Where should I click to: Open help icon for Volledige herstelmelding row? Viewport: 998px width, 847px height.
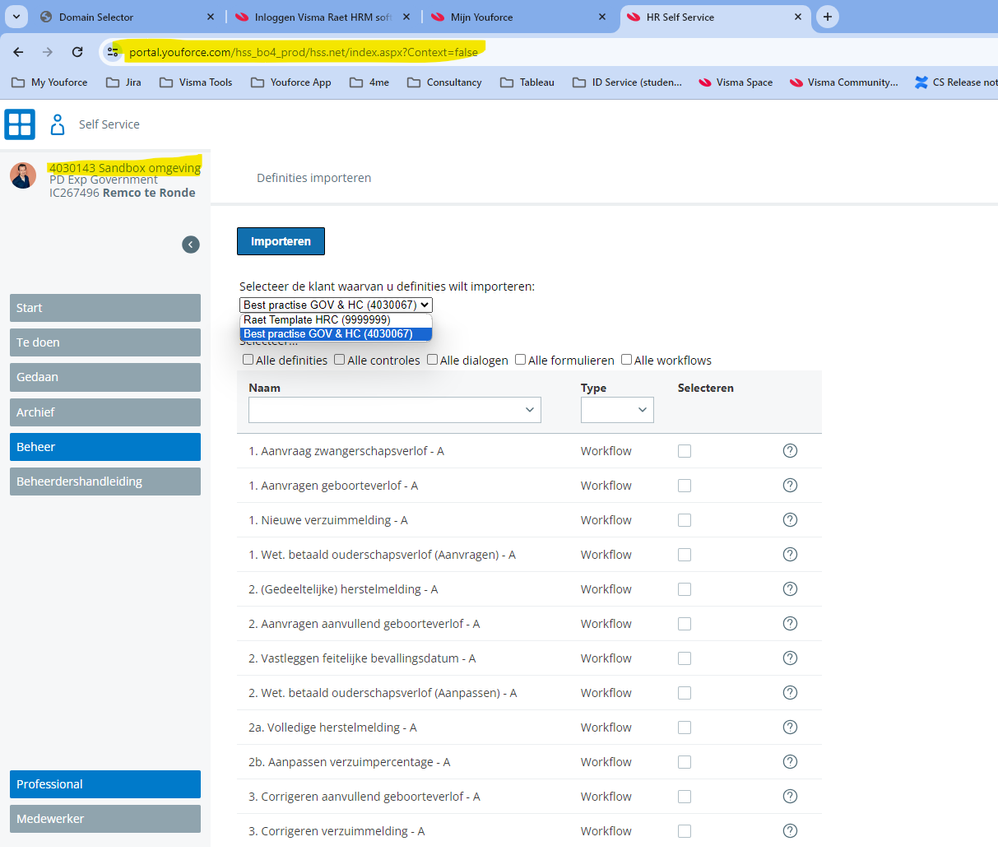(x=790, y=727)
